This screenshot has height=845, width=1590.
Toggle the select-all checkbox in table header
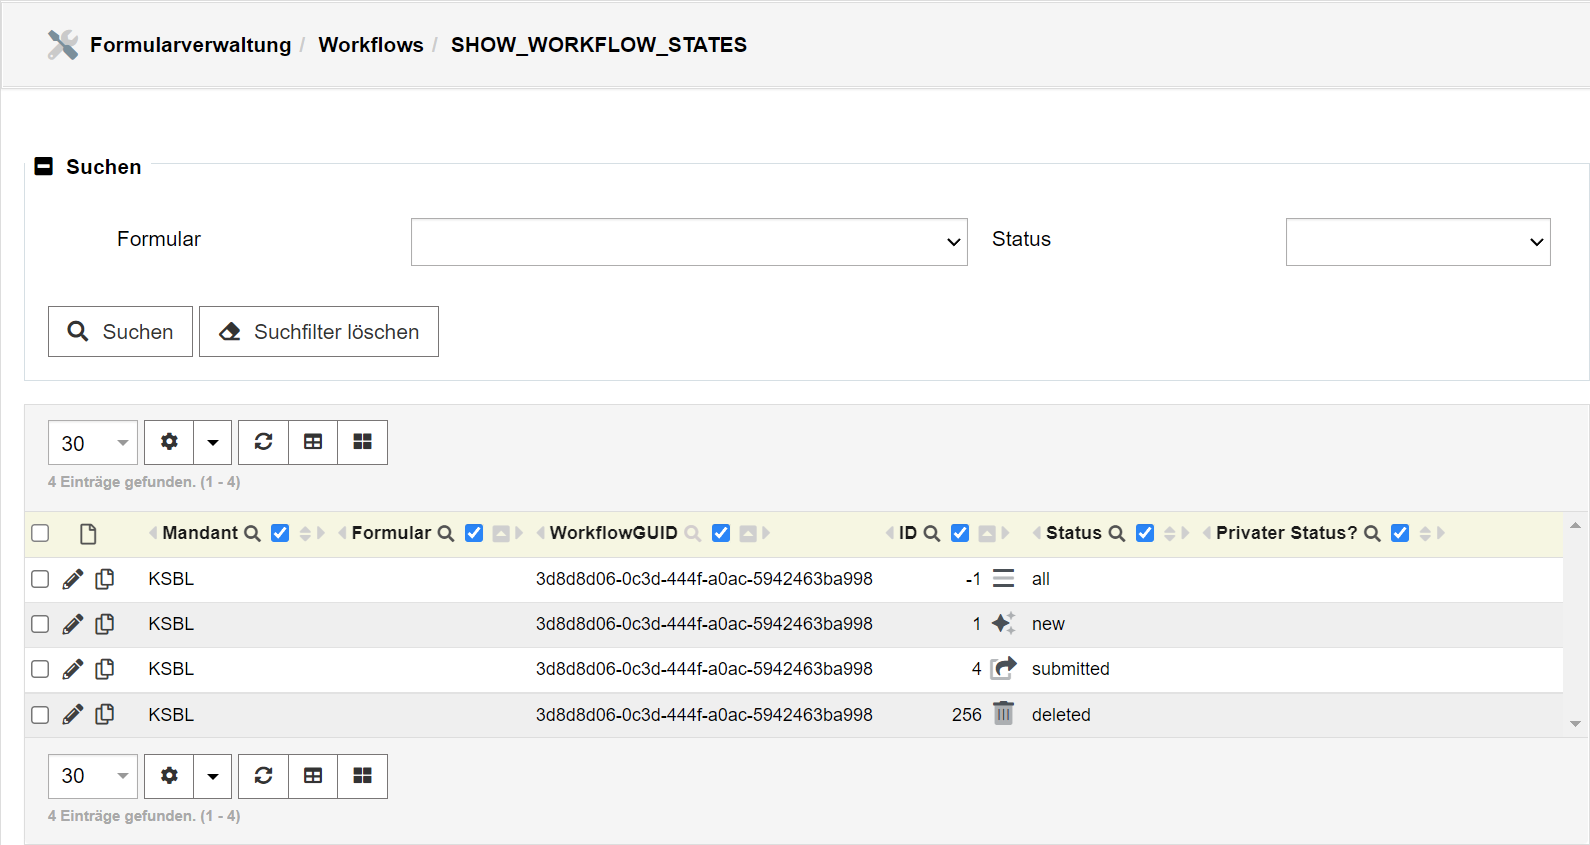pyautogui.click(x=40, y=533)
